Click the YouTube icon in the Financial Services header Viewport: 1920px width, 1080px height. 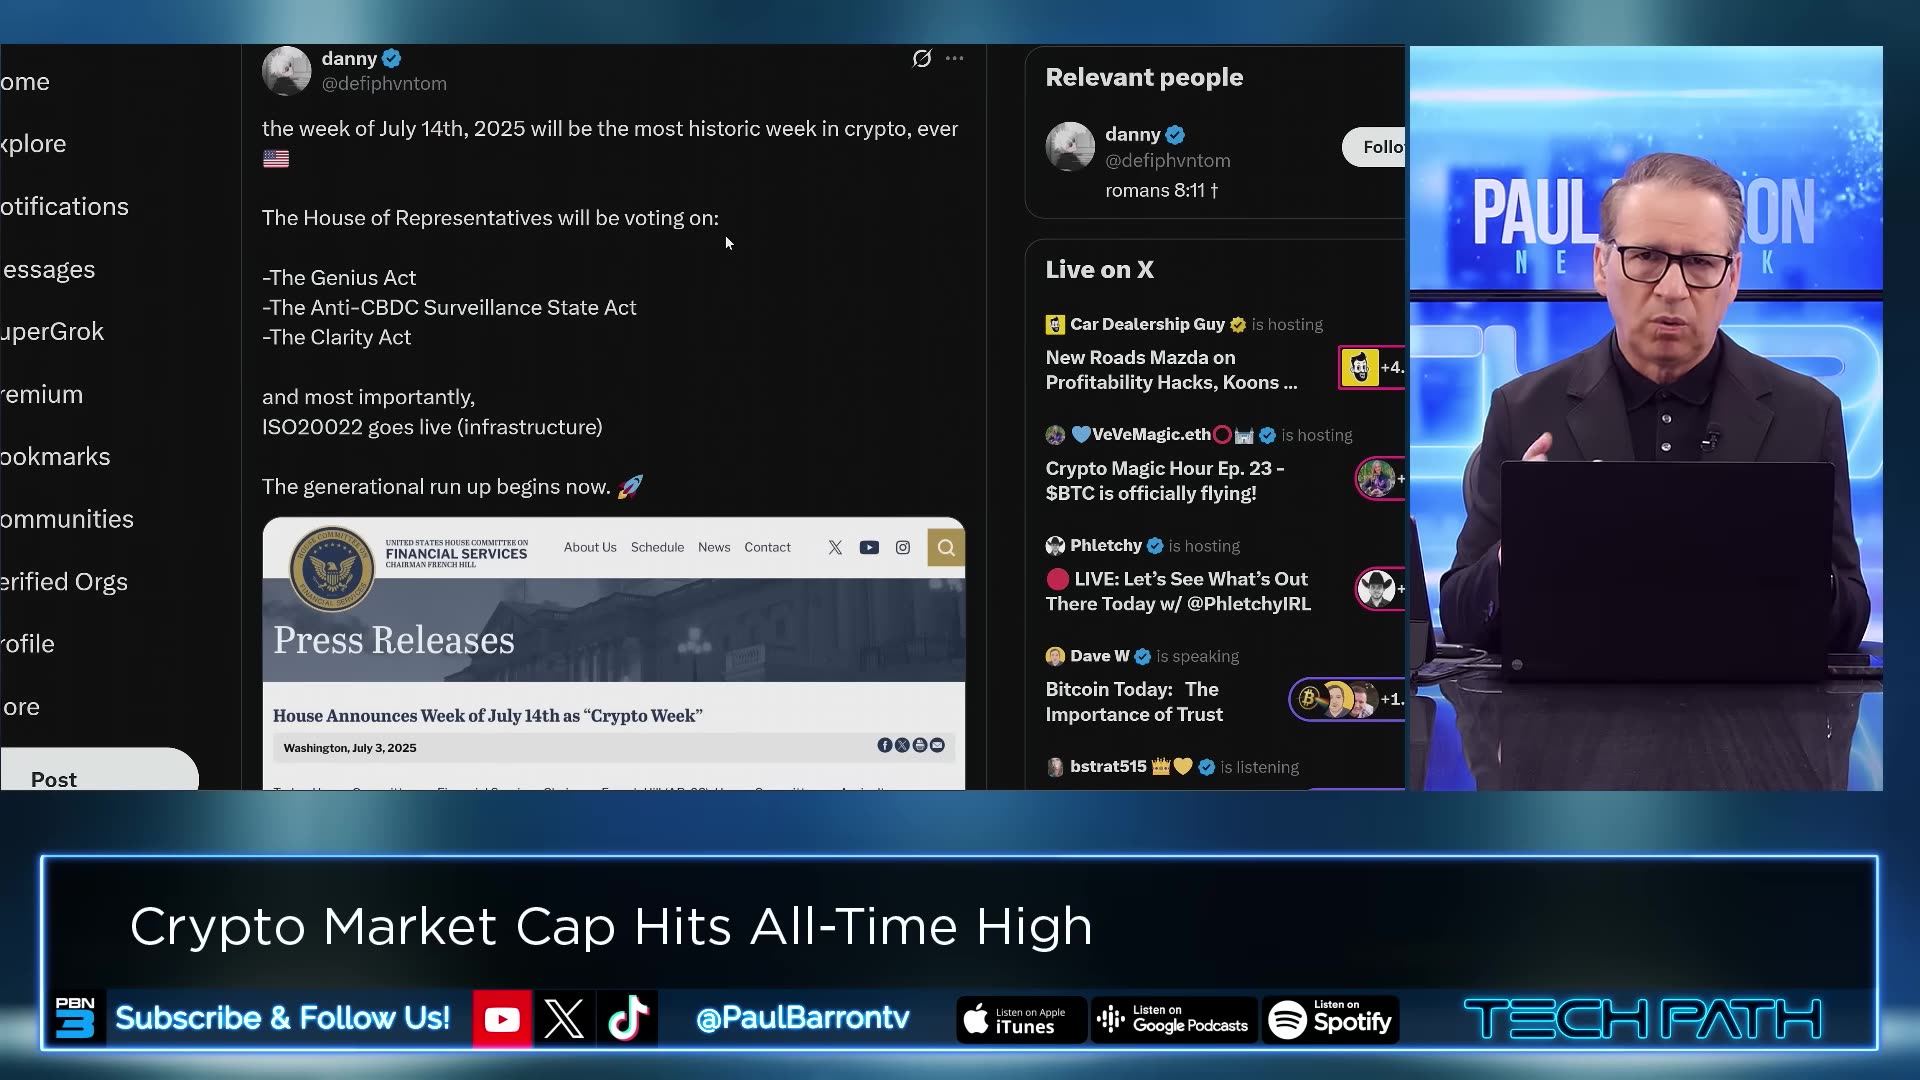[x=869, y=548]
